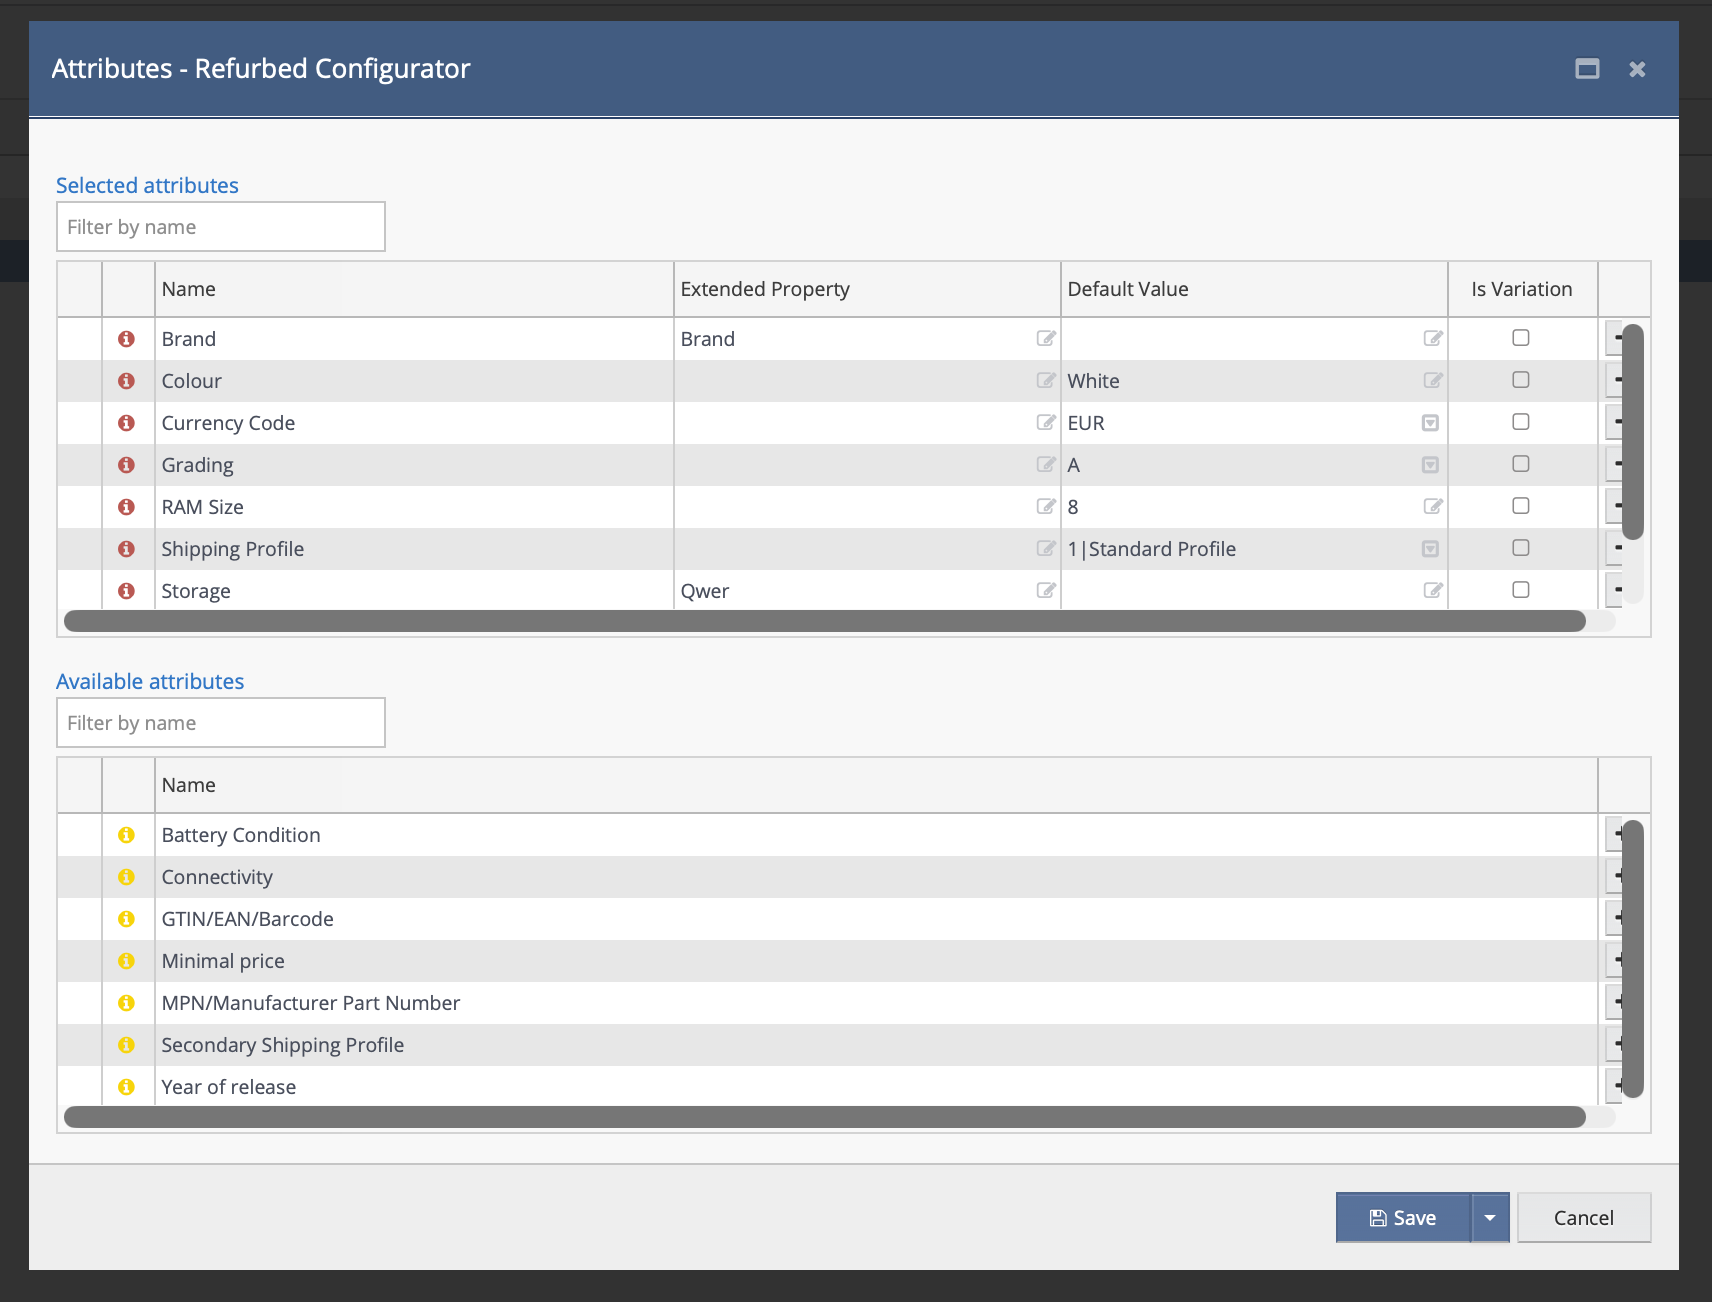Click the Default Value column header
The width and height of the screenshot is (1712, 1302).
1254,289
